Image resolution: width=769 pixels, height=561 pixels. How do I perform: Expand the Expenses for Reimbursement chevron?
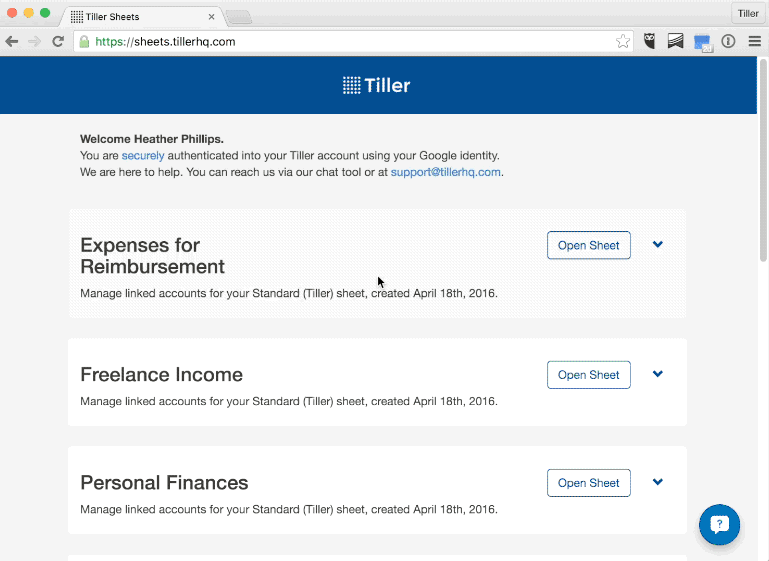tap(658, 244)
